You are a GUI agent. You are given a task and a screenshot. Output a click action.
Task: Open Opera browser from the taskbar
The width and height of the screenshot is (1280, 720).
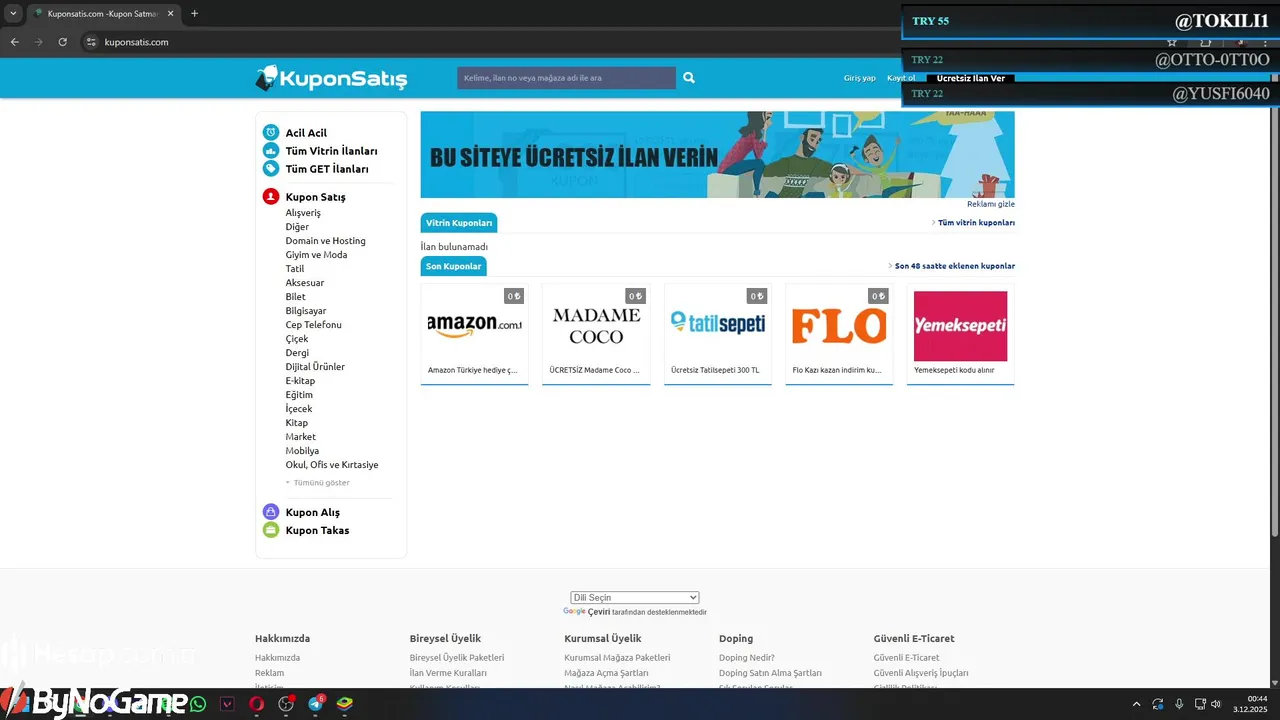[257, 704]
